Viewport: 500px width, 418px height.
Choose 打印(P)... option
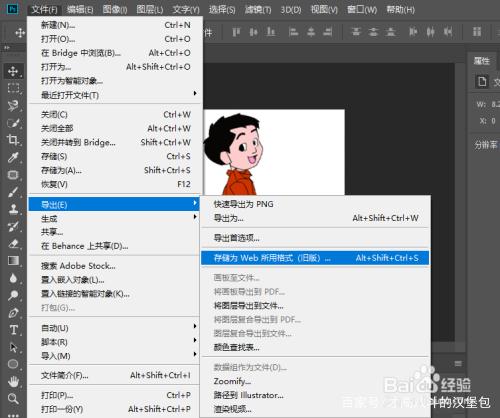[115, 395]
